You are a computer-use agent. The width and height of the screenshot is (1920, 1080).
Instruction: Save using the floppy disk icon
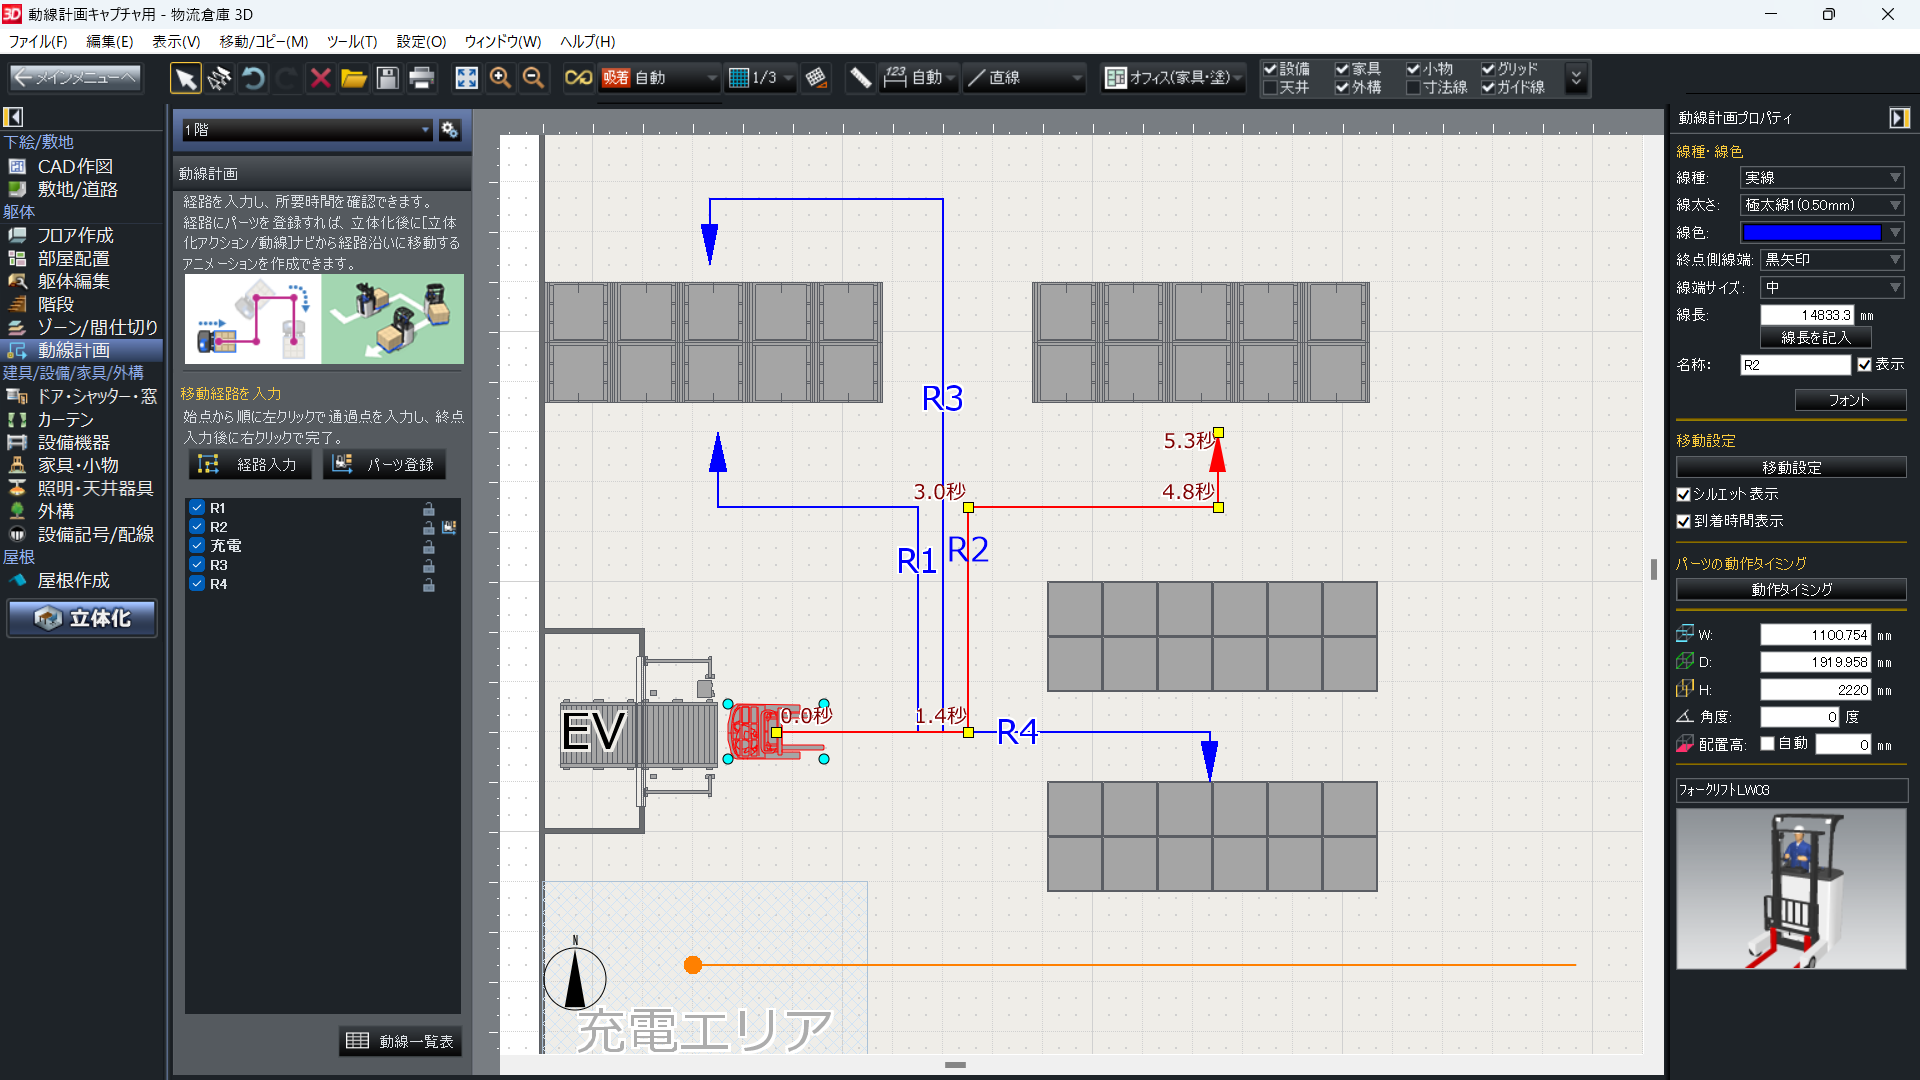pyautogui.click(x=388, y=78)
